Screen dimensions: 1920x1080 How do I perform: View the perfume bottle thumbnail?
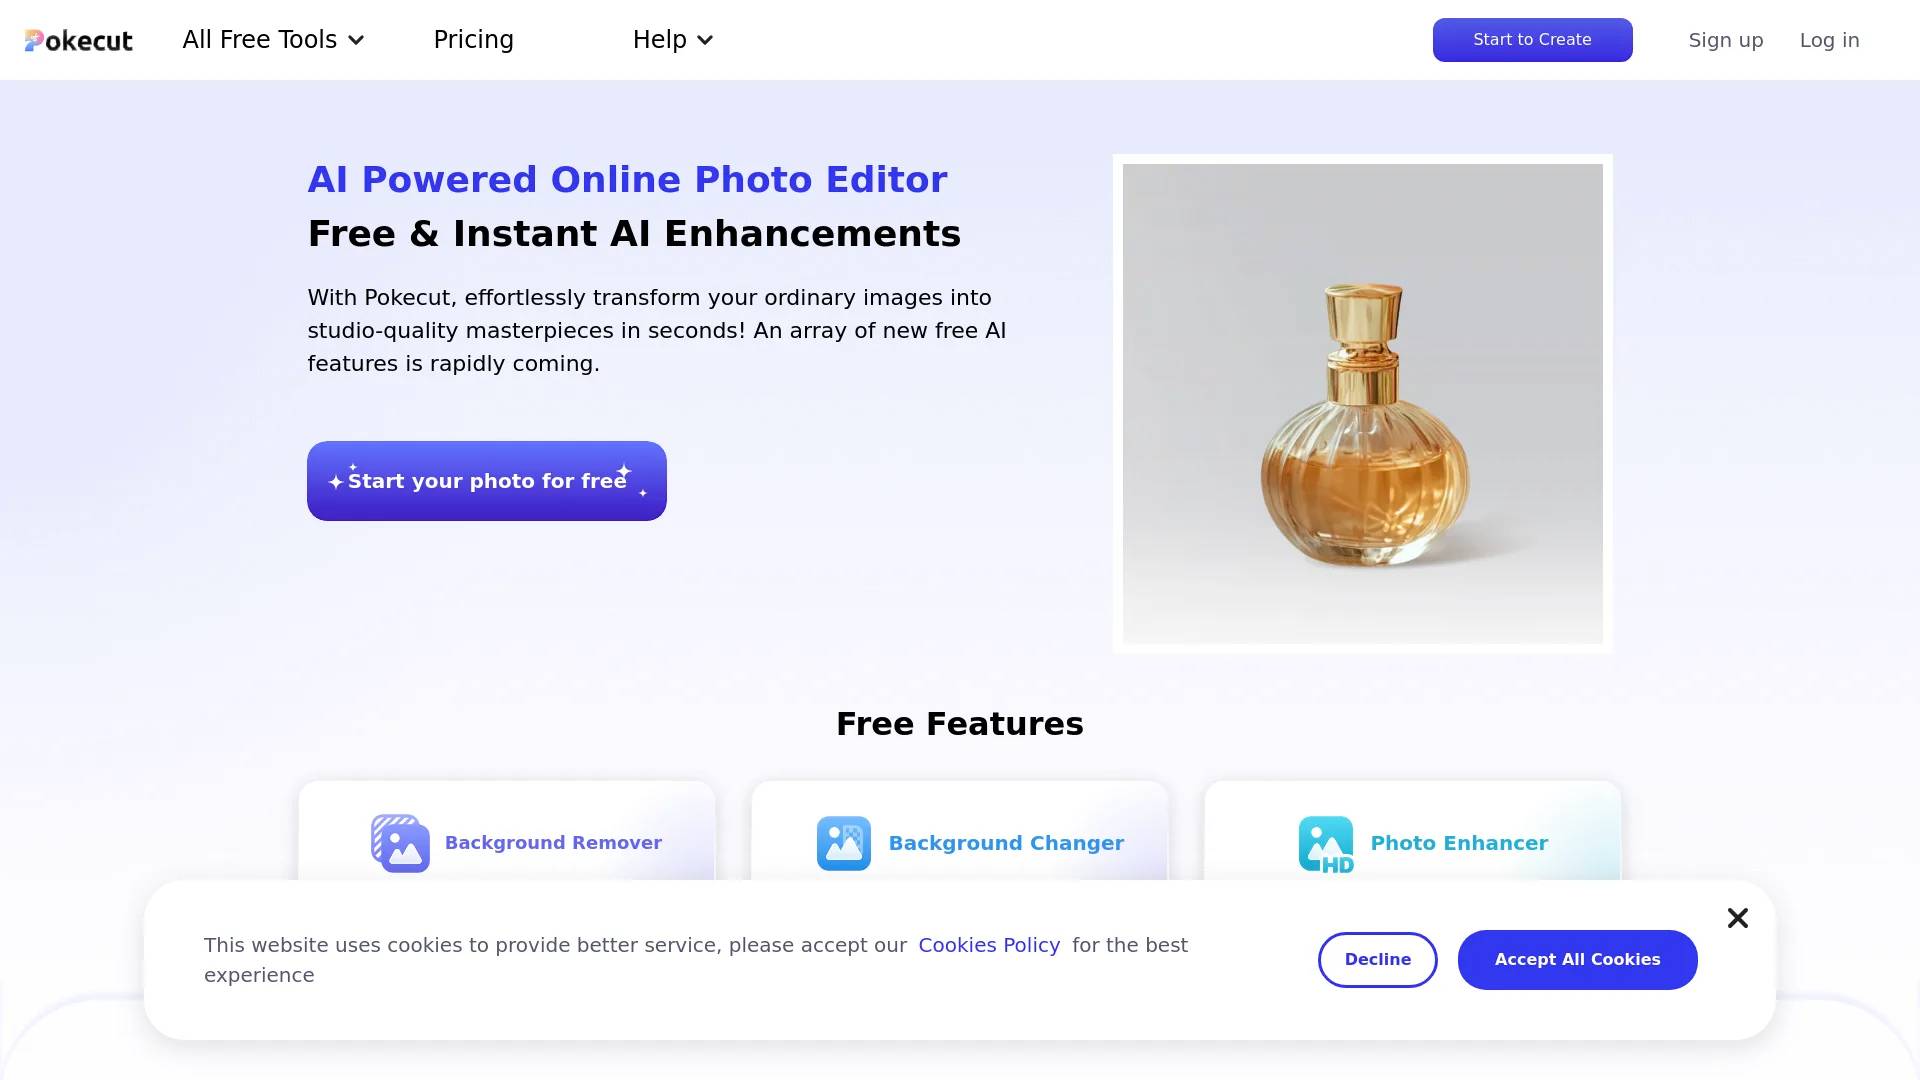pyautogui.click(x=1362, y=402)
